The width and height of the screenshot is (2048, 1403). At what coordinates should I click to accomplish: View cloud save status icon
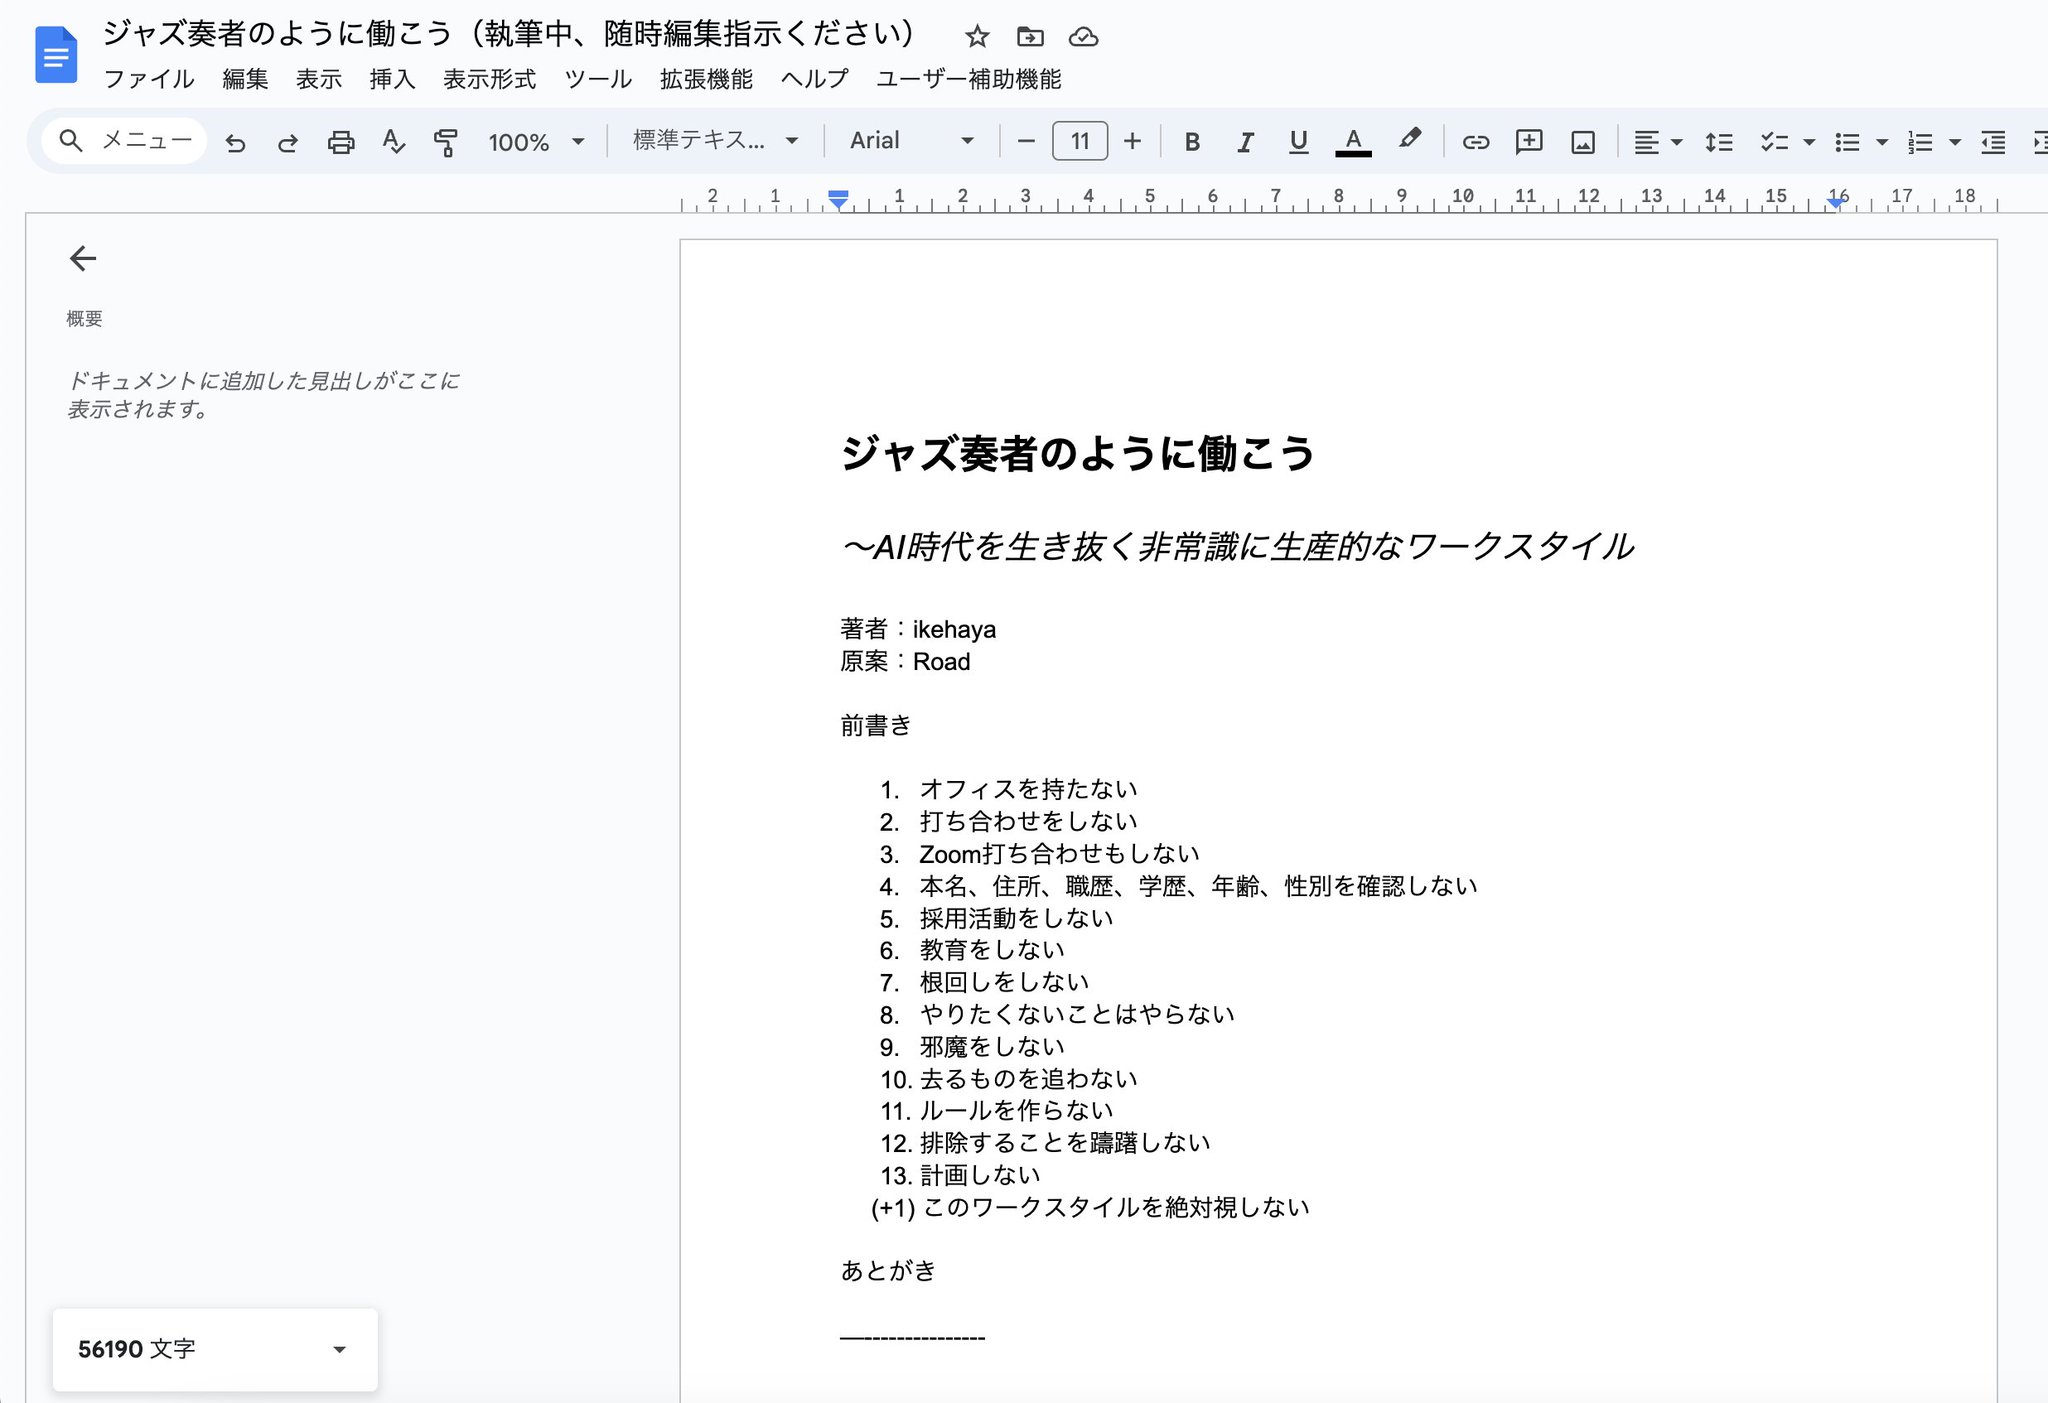(x=1083, y=37)
